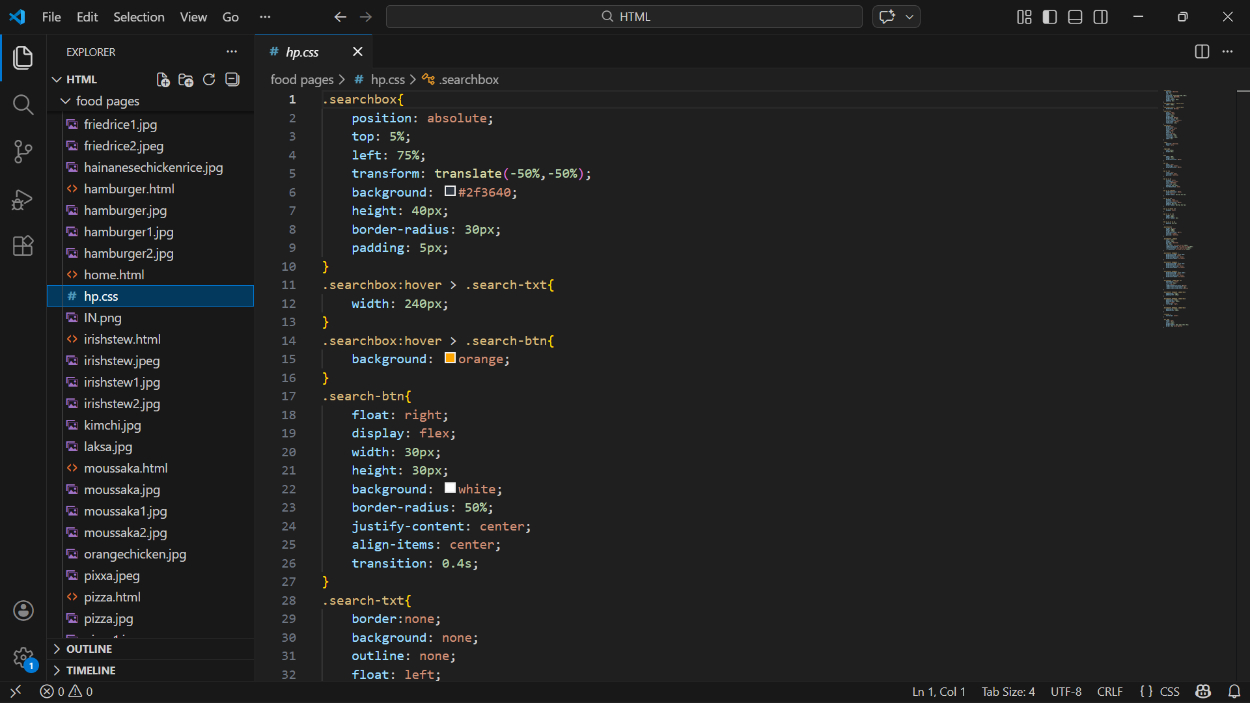Screen dimensions: 1250x703
Task: Click the New File icon in Explorer
Action: (163, 80)
